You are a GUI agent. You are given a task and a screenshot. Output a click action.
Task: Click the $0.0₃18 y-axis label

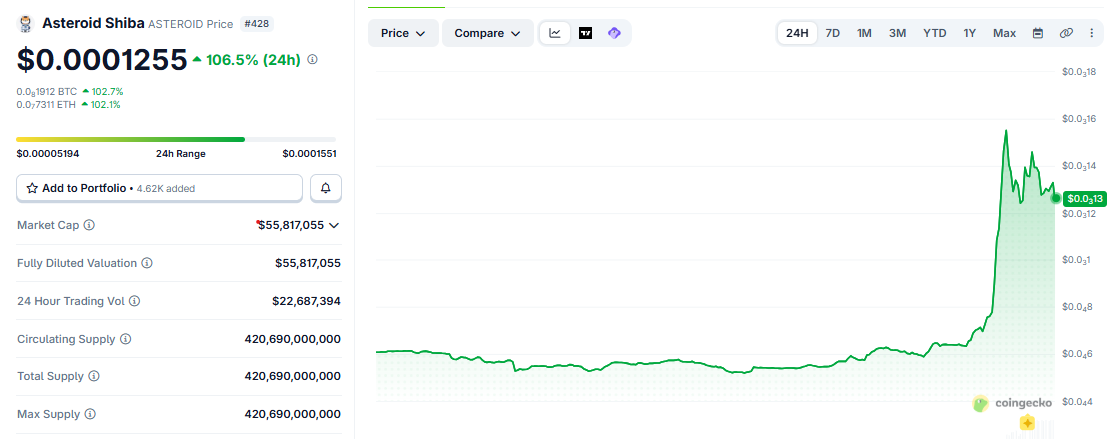[x=1079, y=72]
